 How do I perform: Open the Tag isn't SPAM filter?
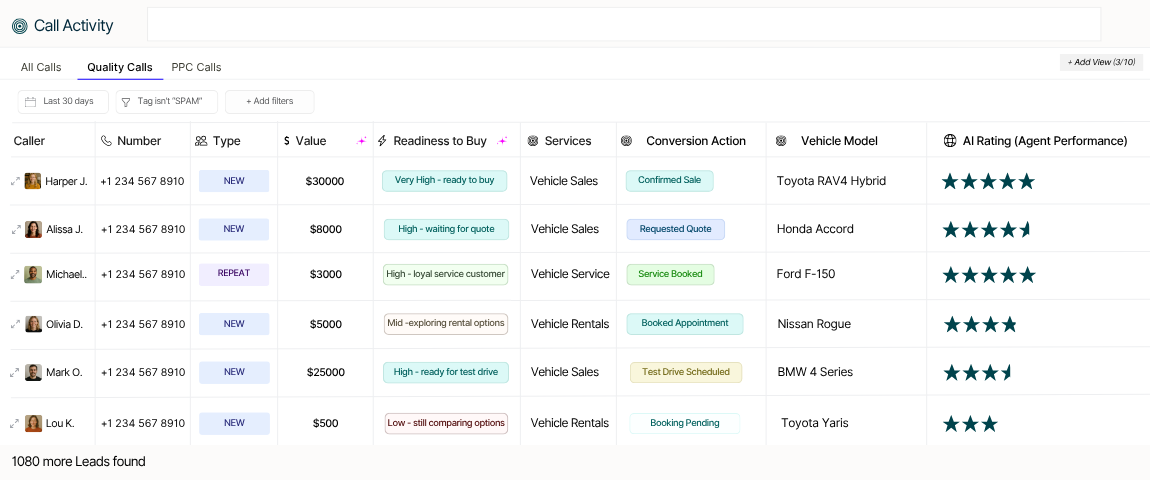click(166, 101)
